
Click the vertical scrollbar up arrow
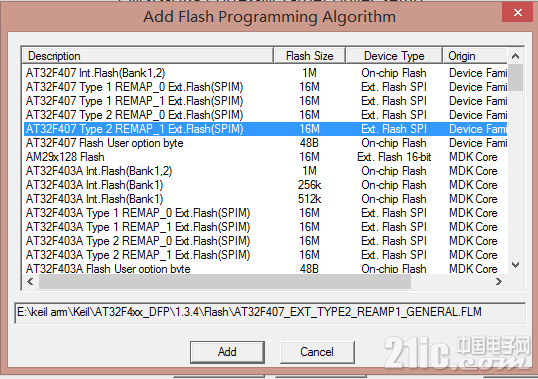[515, 56]
